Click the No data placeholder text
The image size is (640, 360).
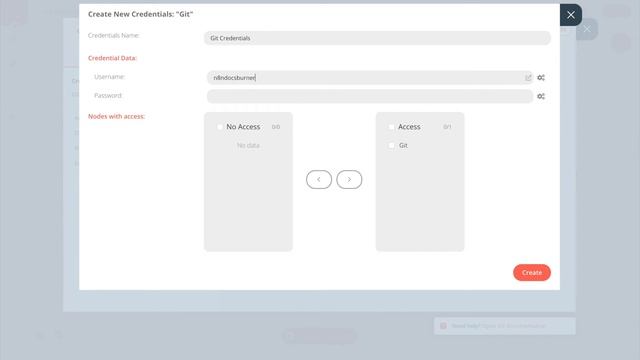pyautogui.click(x=248, y=145)
